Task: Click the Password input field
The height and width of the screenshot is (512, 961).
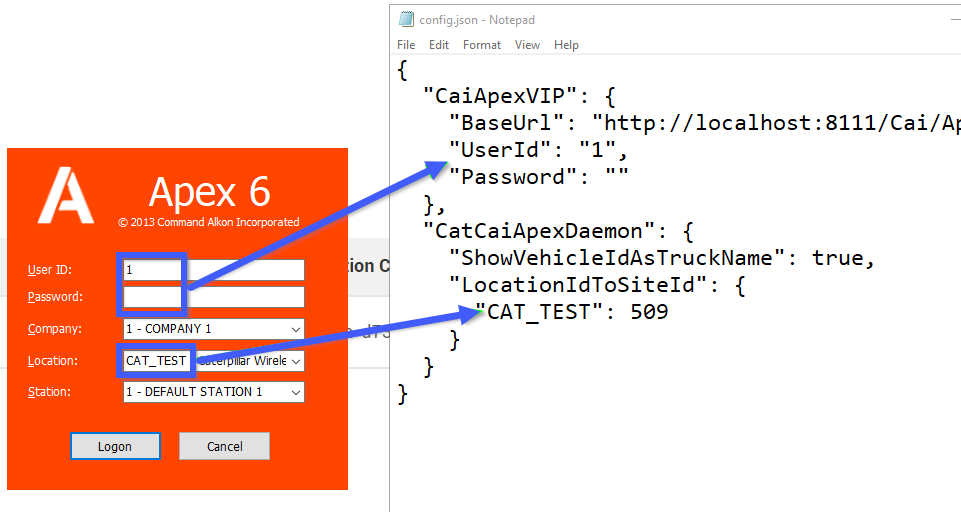Action: (x=214, y=297)
